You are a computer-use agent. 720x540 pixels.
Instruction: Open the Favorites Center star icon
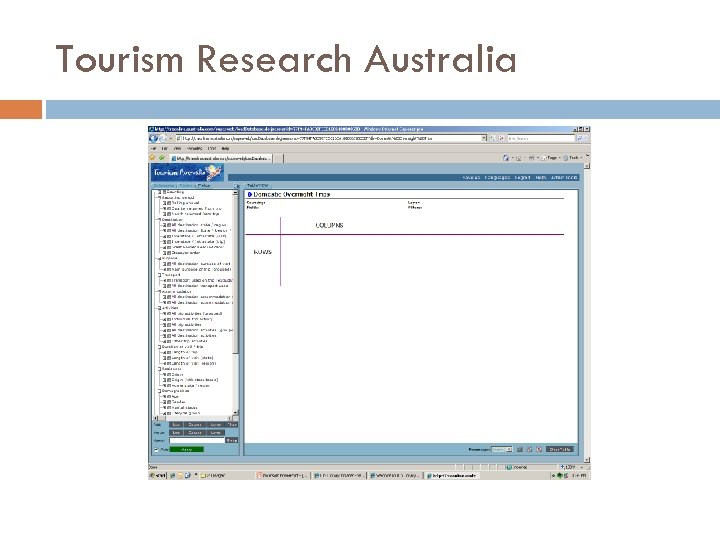[152, 158]
